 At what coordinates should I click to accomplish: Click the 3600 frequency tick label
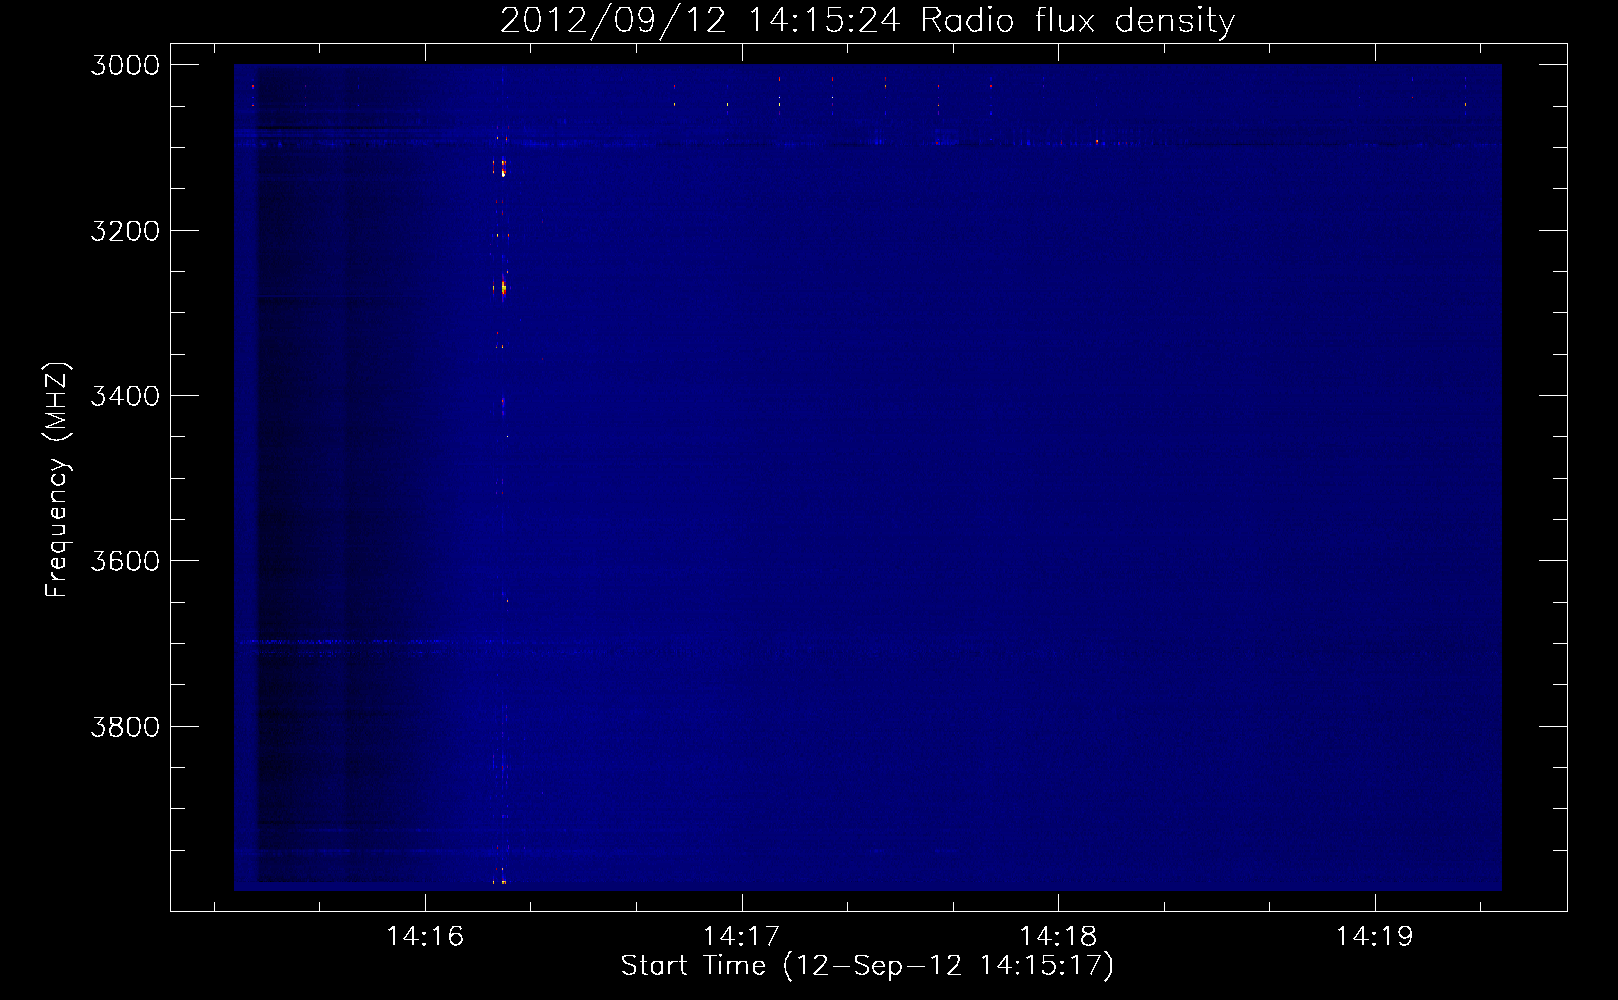click(125, 561)
